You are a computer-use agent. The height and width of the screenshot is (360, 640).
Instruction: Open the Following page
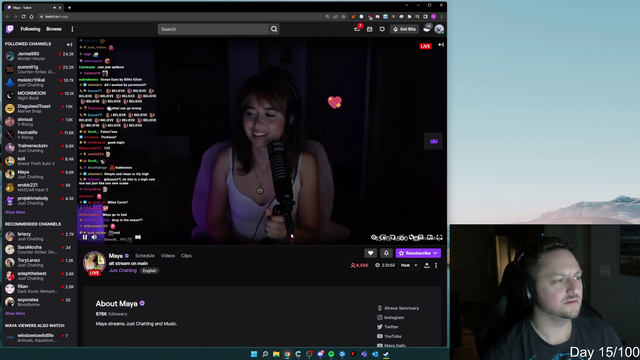[x=31, y=29]
